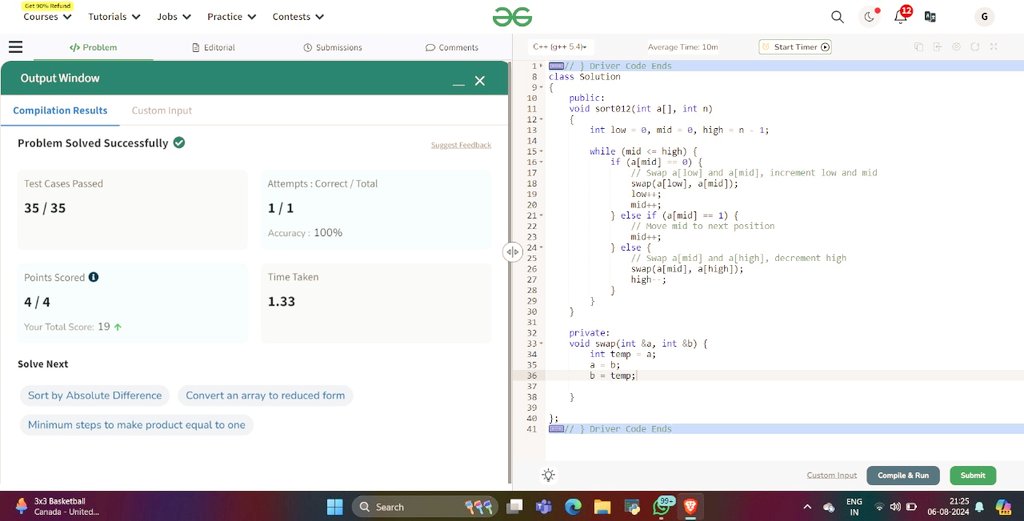Click the language translate icon in header
This screenshot has width=1024, height=521.
pos(930,17)
